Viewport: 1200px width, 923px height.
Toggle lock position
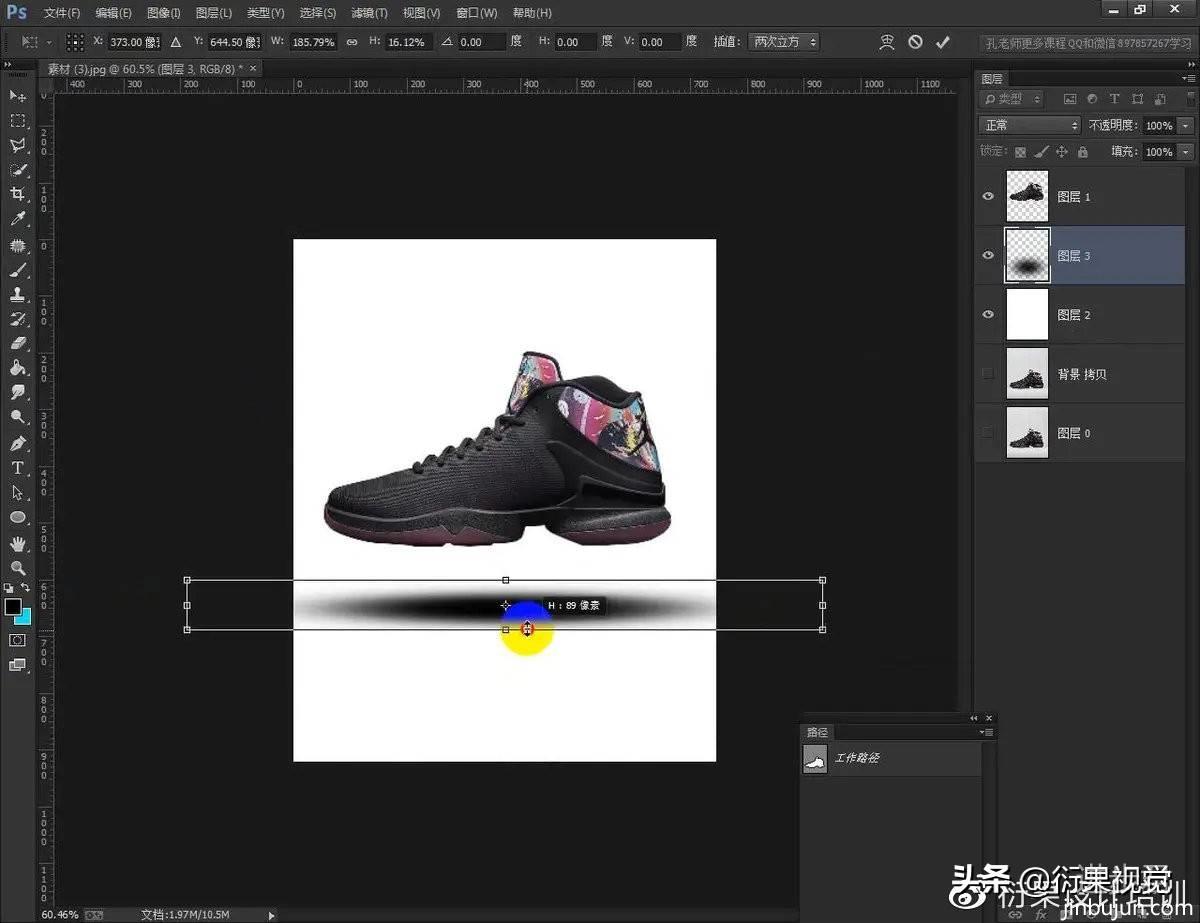pyautogui.click(x=1062, y=152)
